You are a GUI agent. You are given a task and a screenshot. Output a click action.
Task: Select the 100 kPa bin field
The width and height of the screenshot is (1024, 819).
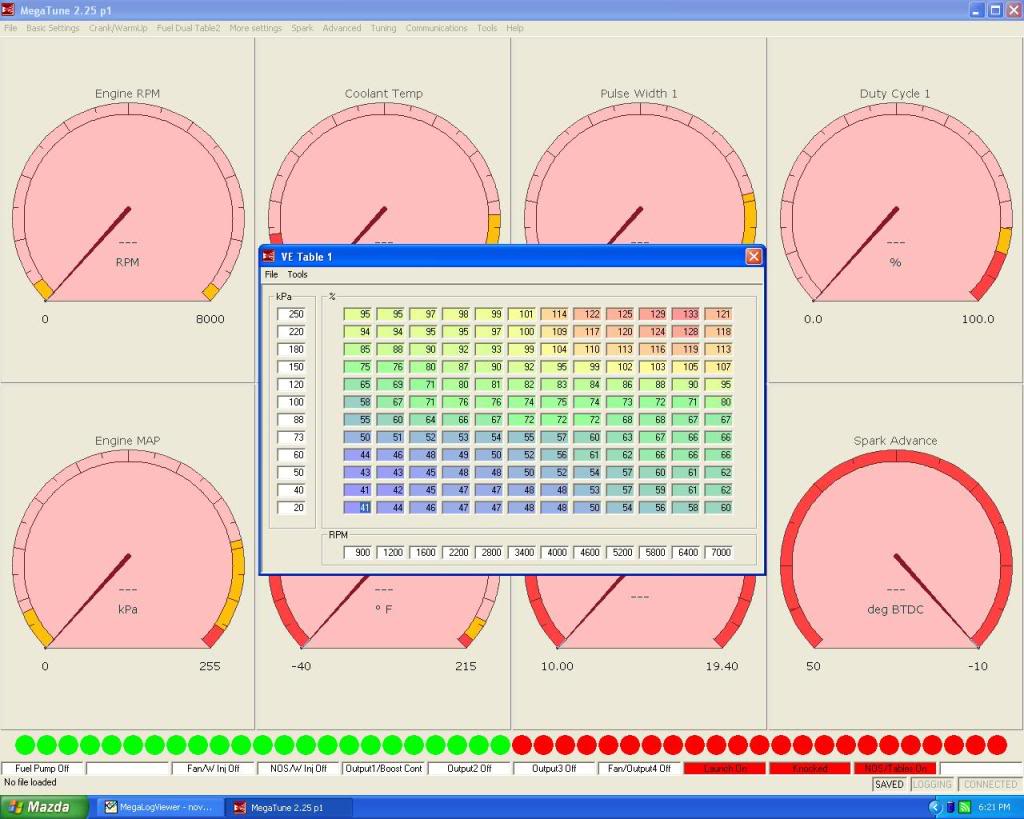[x=291, y=402]
